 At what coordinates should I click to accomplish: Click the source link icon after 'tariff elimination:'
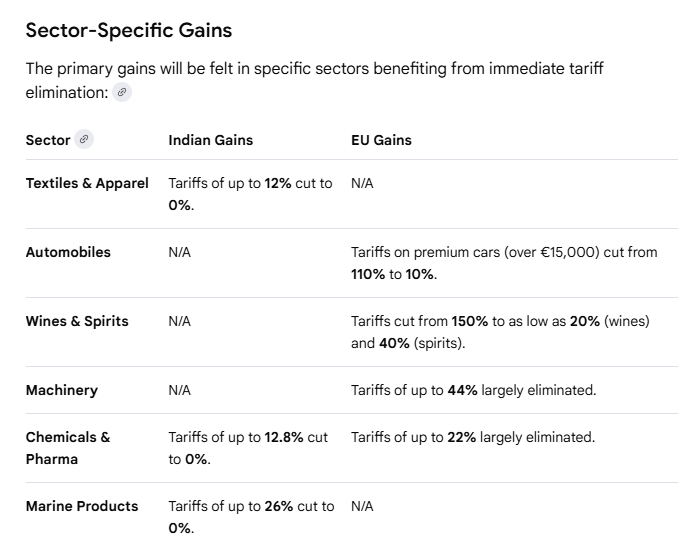[122, 92]
